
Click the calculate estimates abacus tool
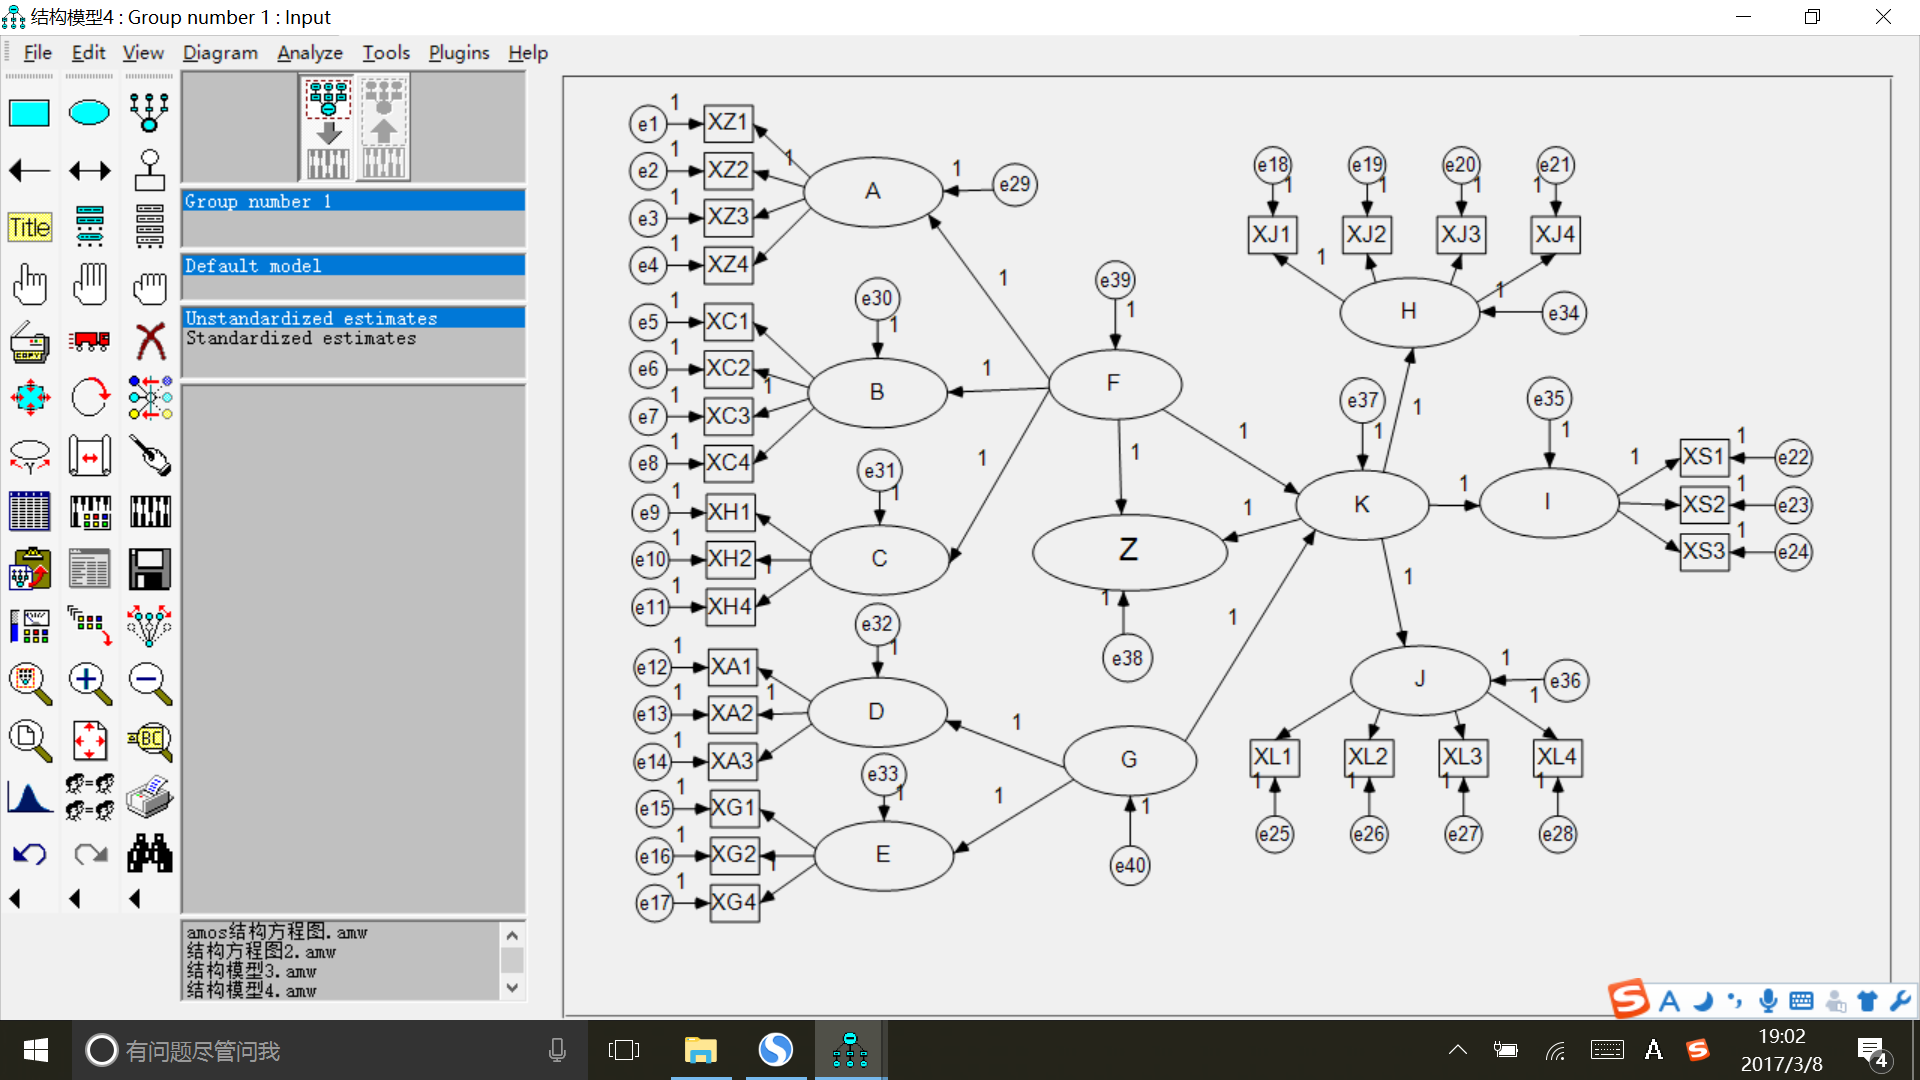tap(149, 512)
